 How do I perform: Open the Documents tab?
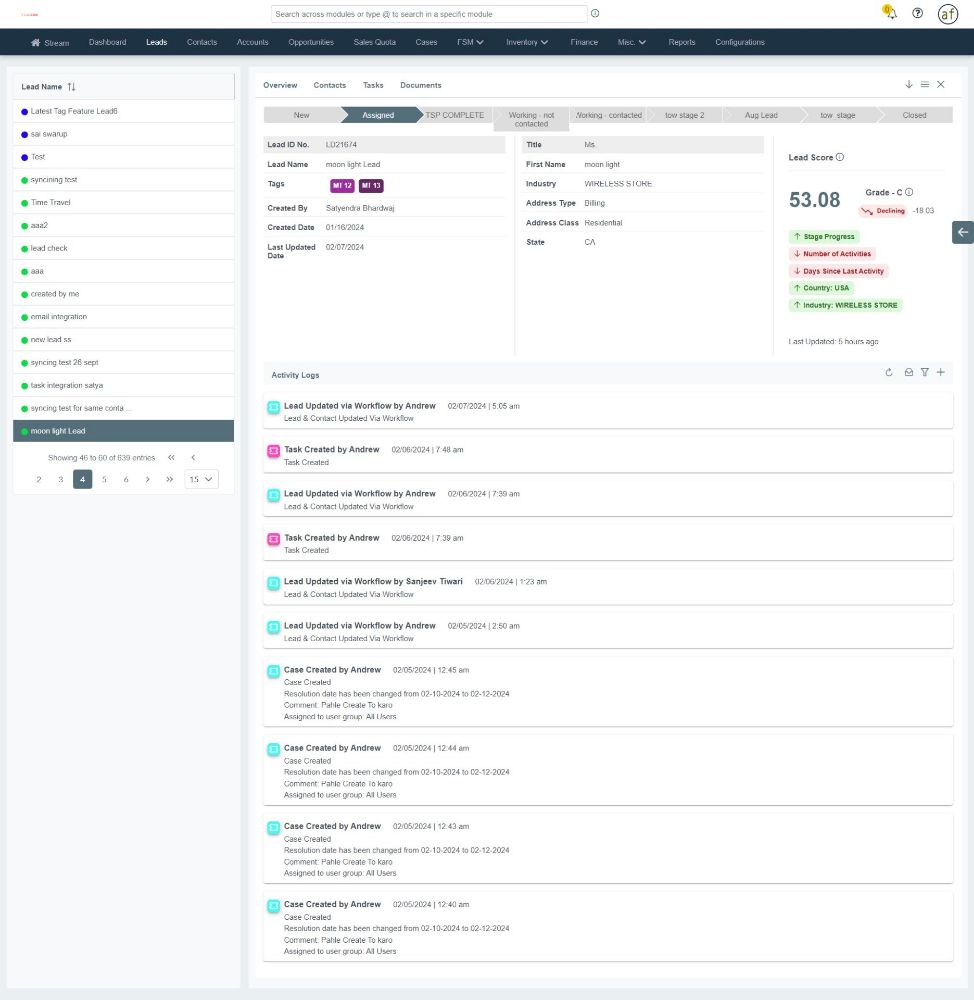tap(420, 85)
